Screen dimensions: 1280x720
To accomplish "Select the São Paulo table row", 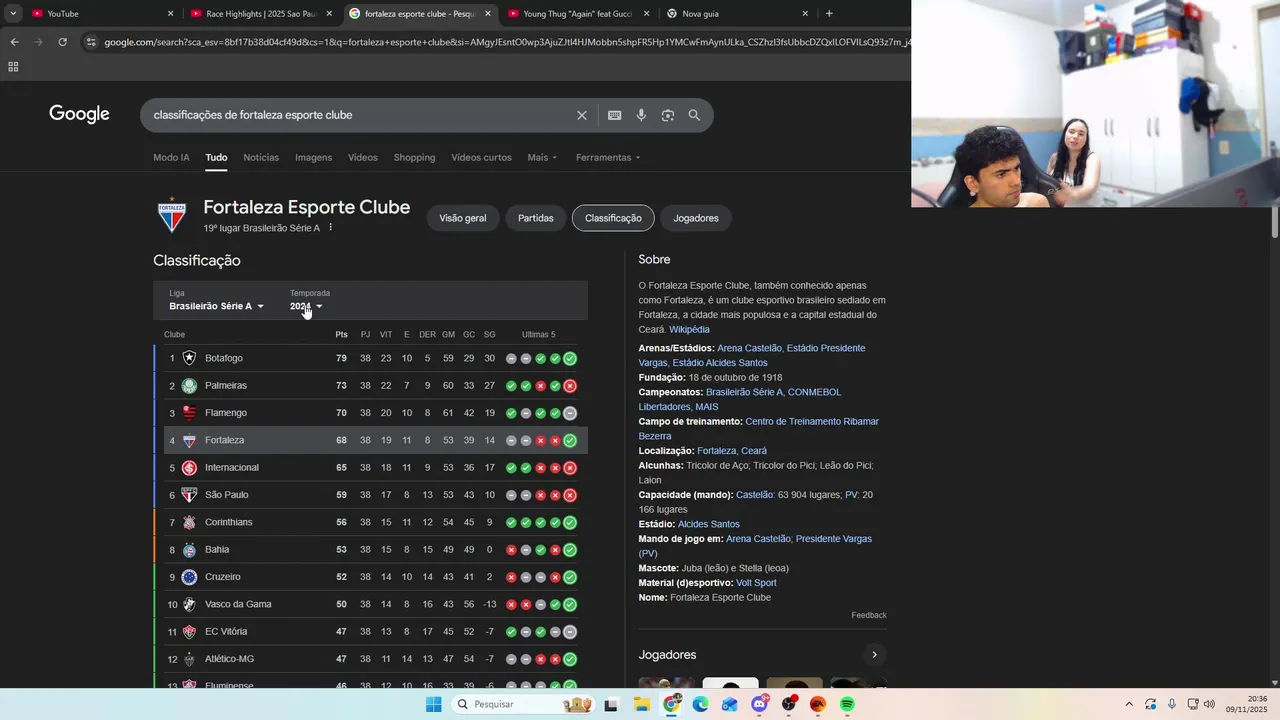I will point(371,495).
